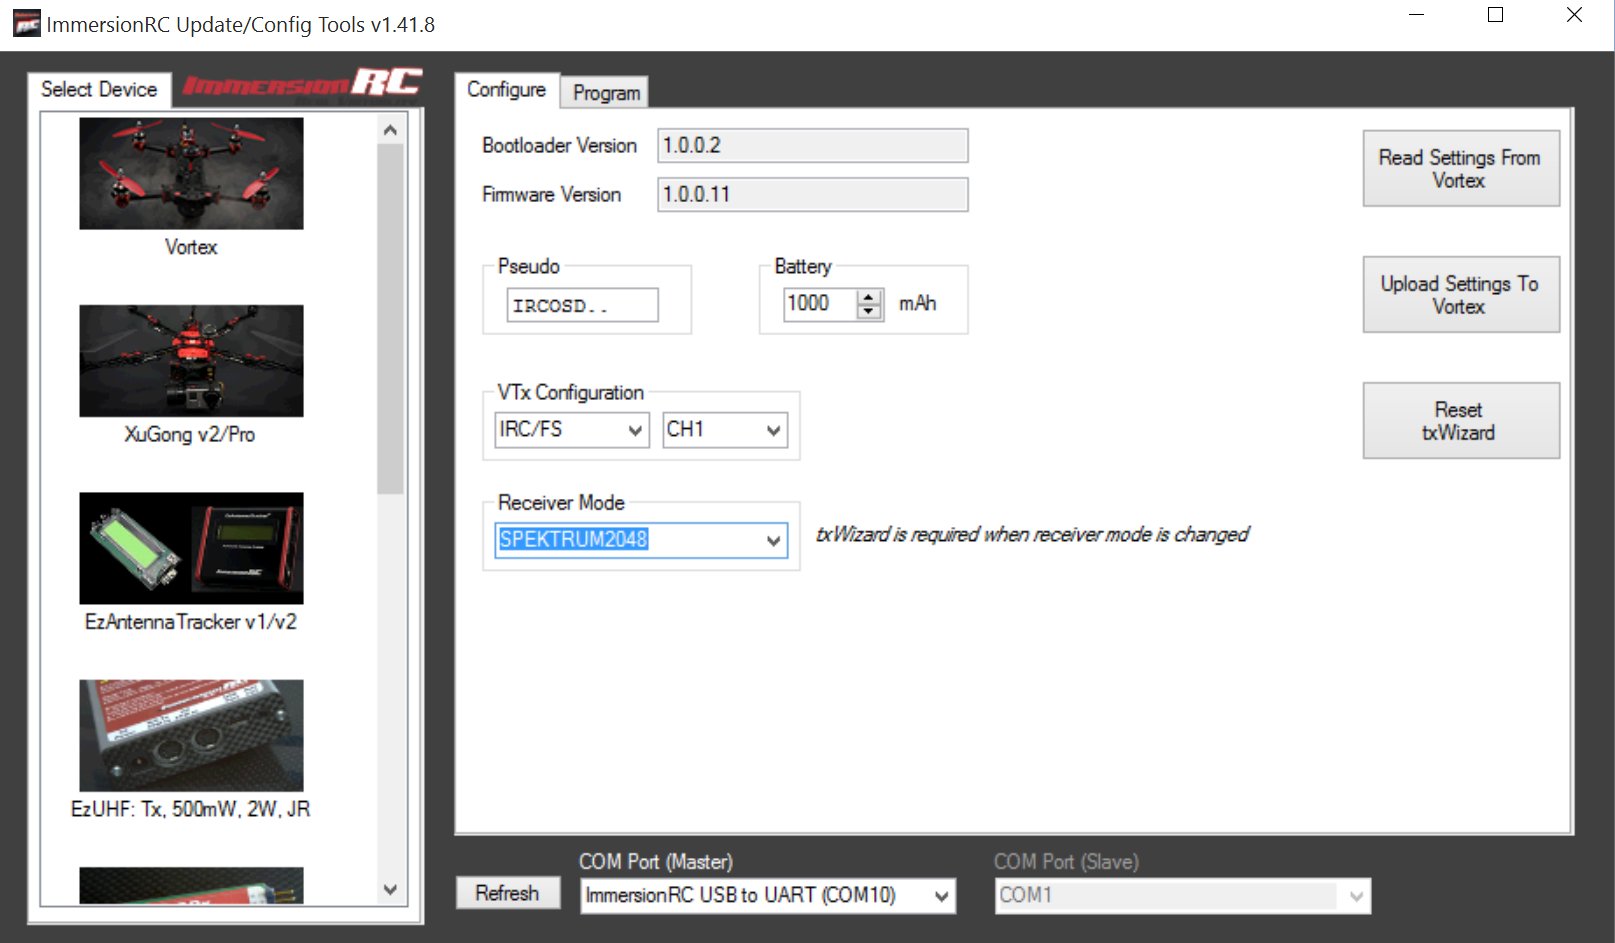Click the Firmware Version field

tap(813, 194)
